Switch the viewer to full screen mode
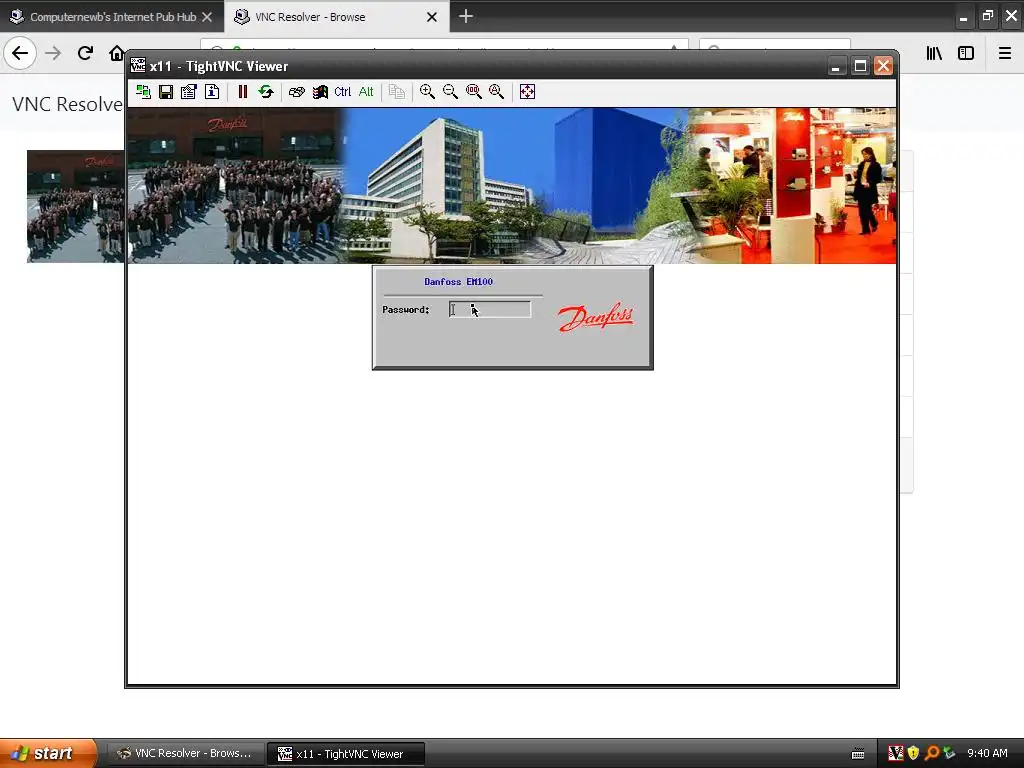1024x768 pixels. [528, 92]
